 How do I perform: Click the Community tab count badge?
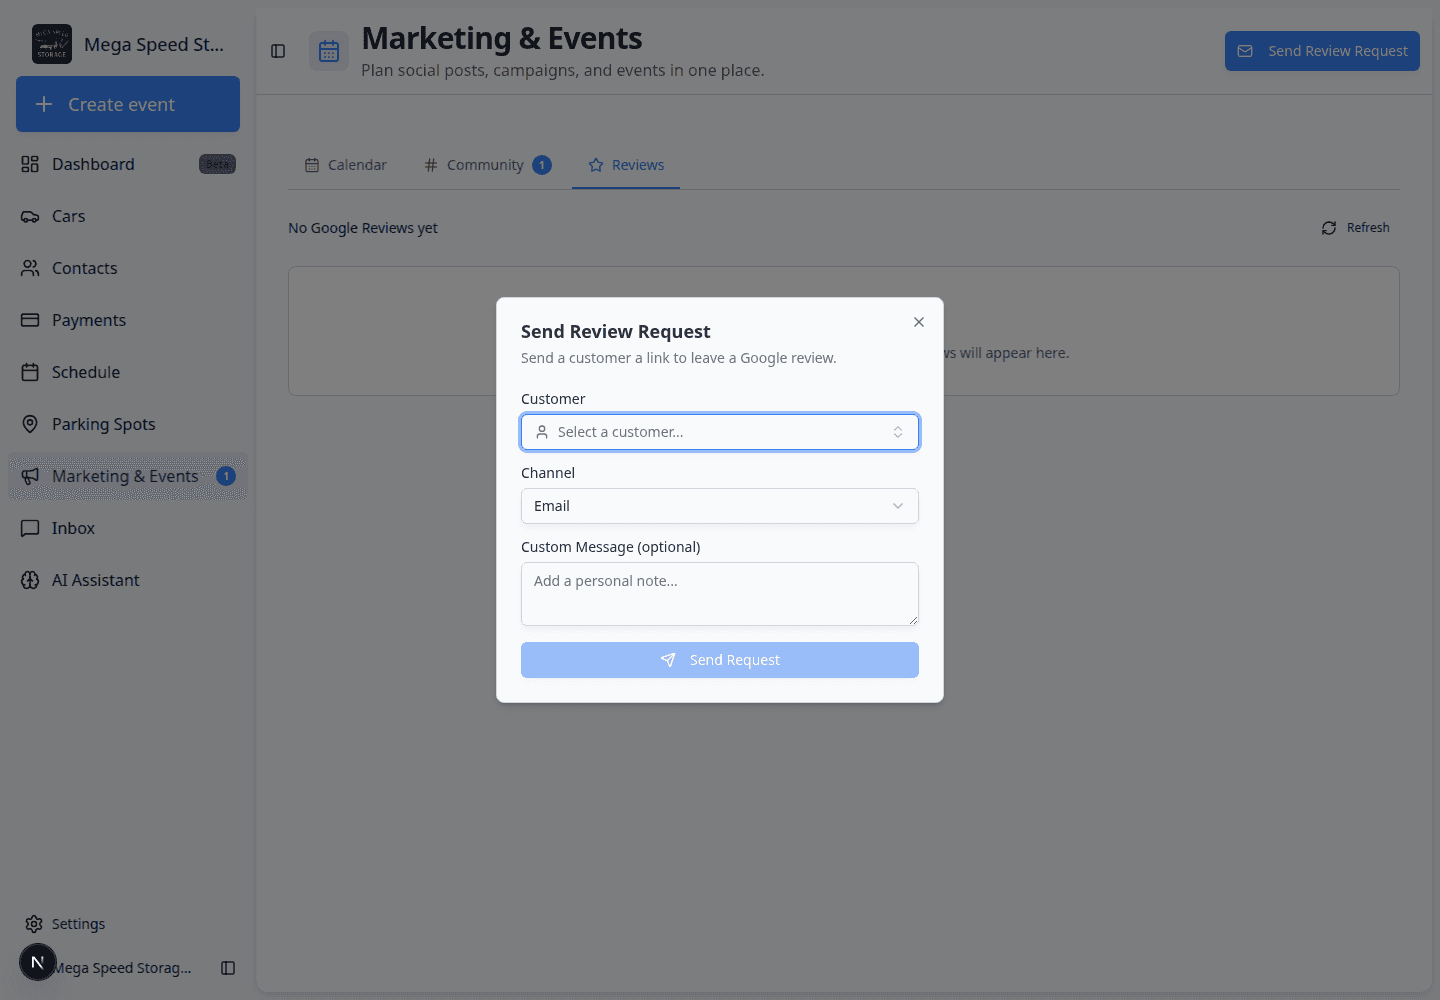tap(542, 165)
